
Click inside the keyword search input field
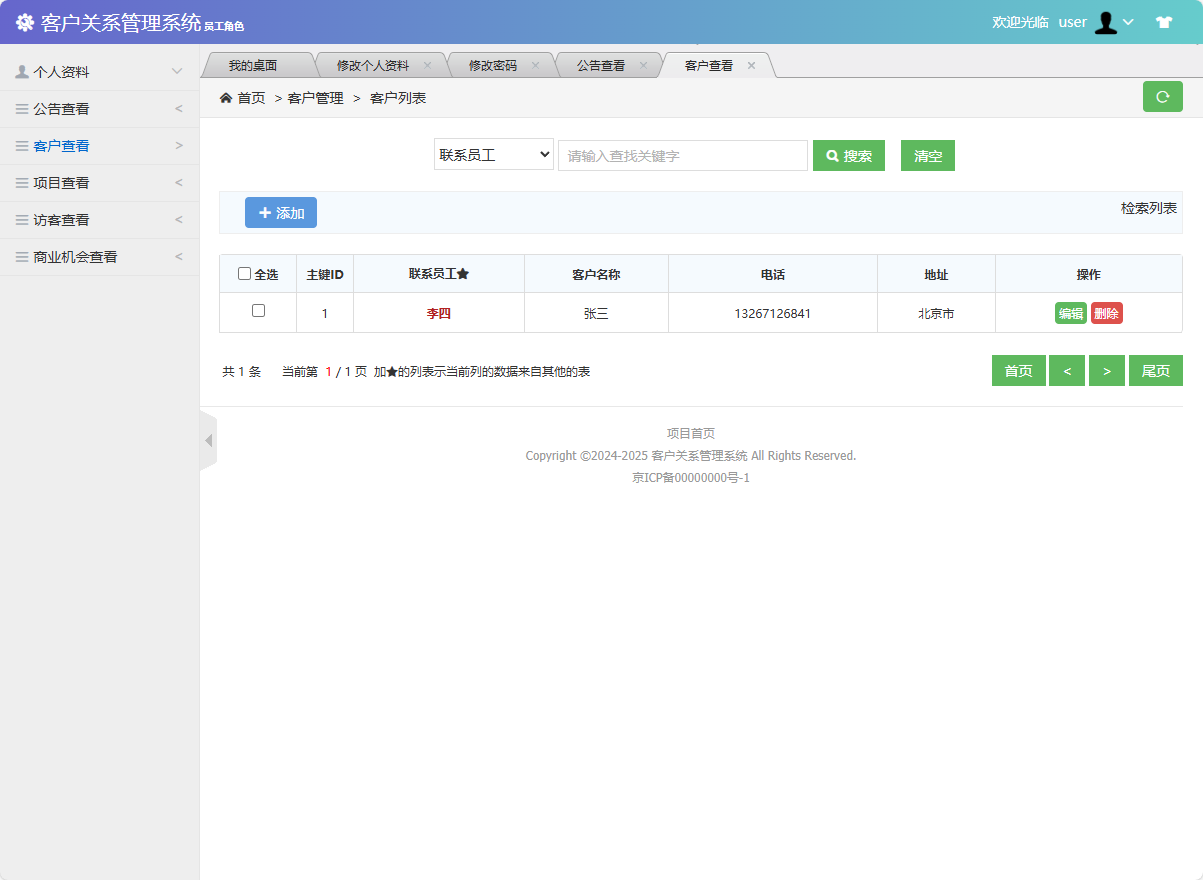click(x=683, y=155)
